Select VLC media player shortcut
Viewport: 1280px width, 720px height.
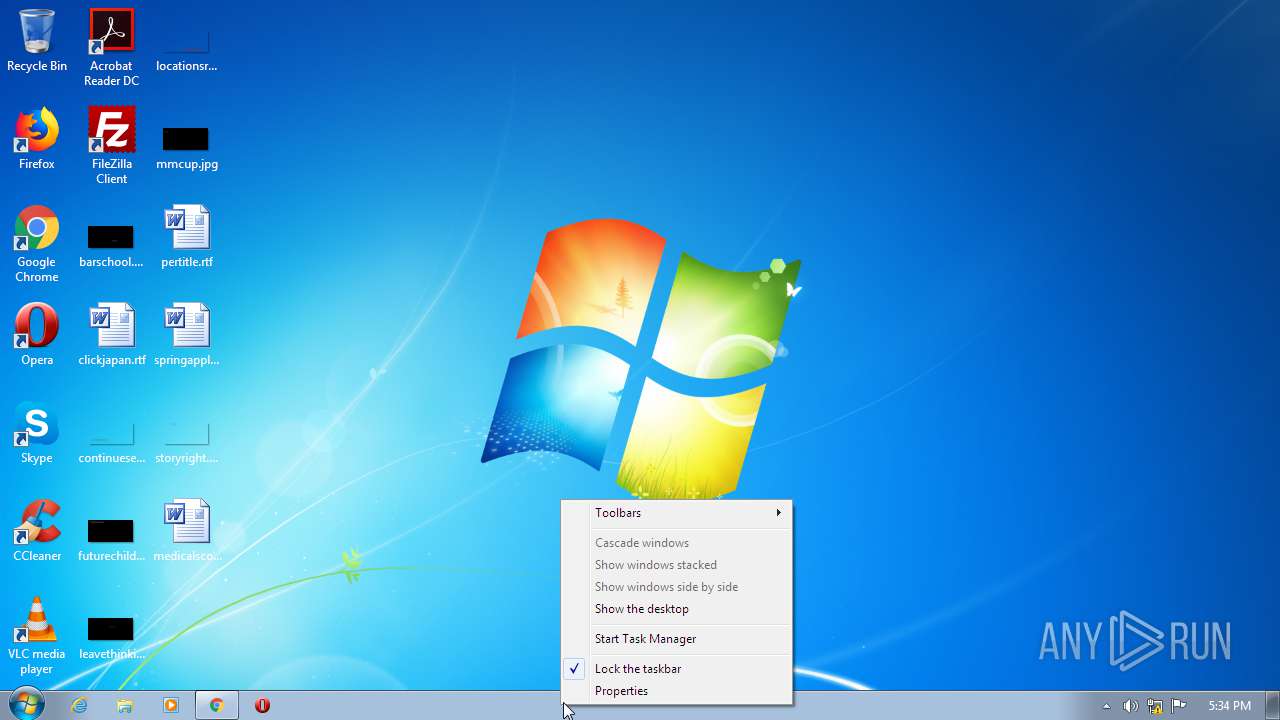(37, 636)
